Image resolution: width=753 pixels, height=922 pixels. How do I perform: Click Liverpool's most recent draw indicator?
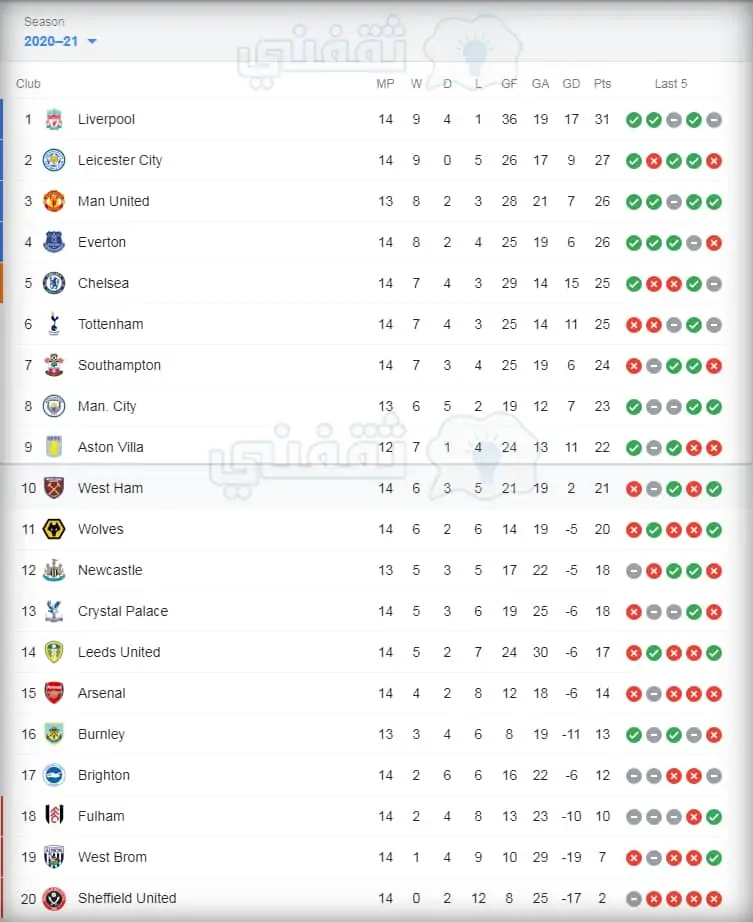click(x=714, y=120)
